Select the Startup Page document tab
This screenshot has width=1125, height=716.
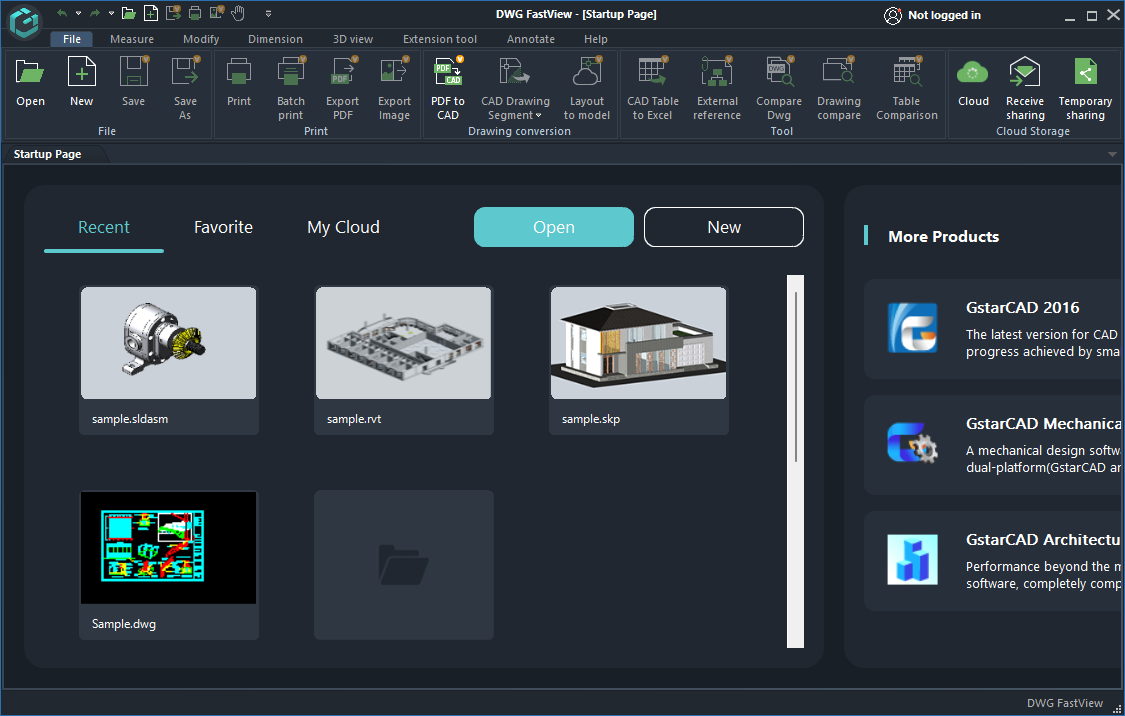47,154
